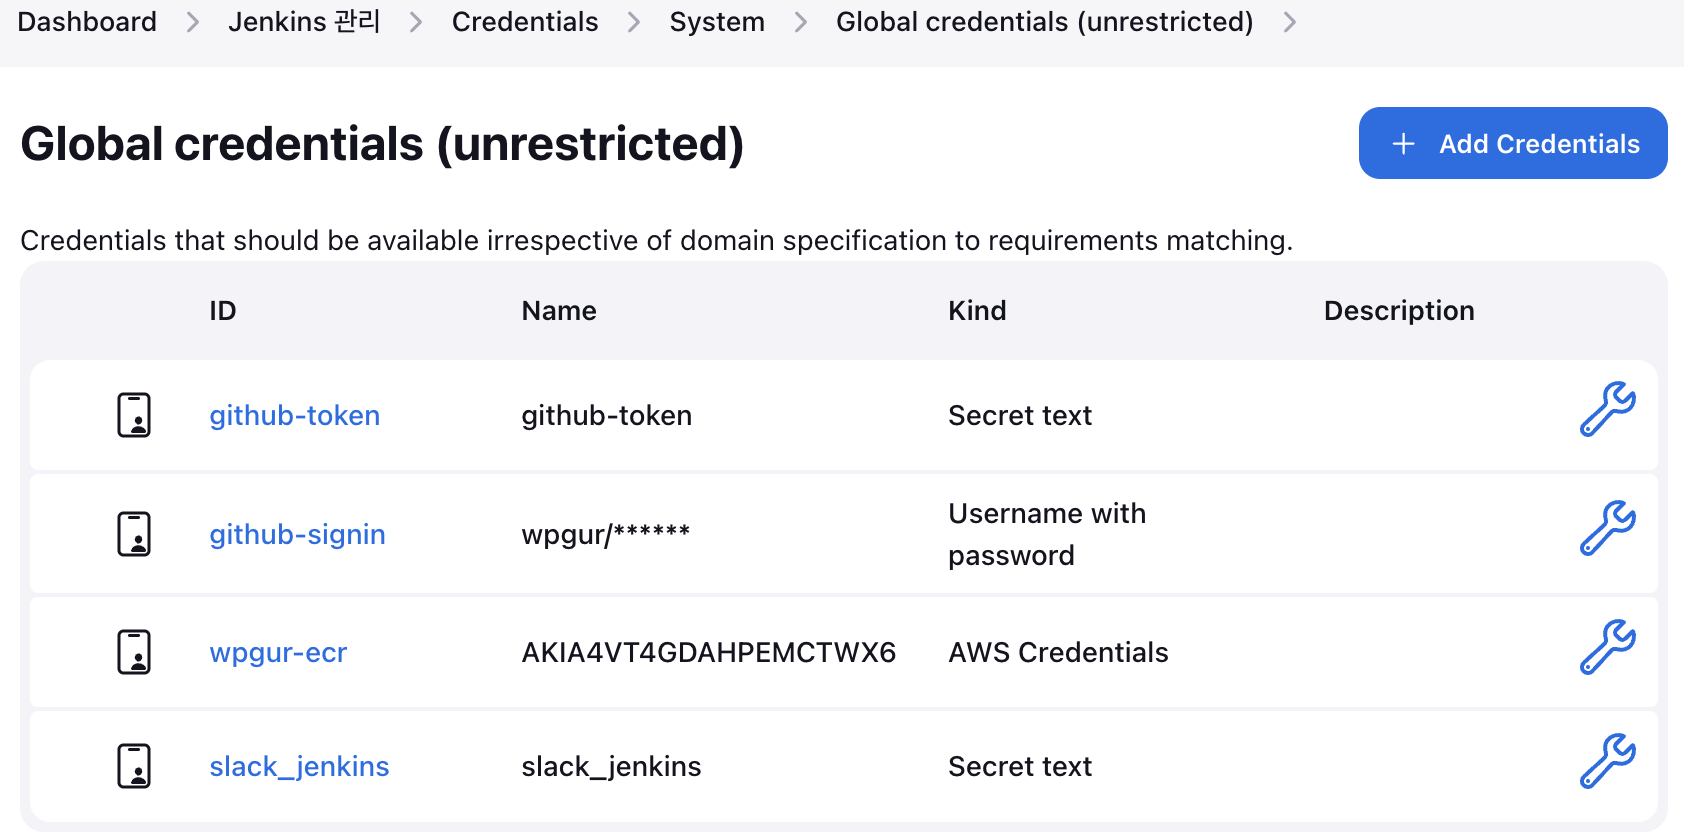Click credential icon beside wpgur-ecr

134,652
